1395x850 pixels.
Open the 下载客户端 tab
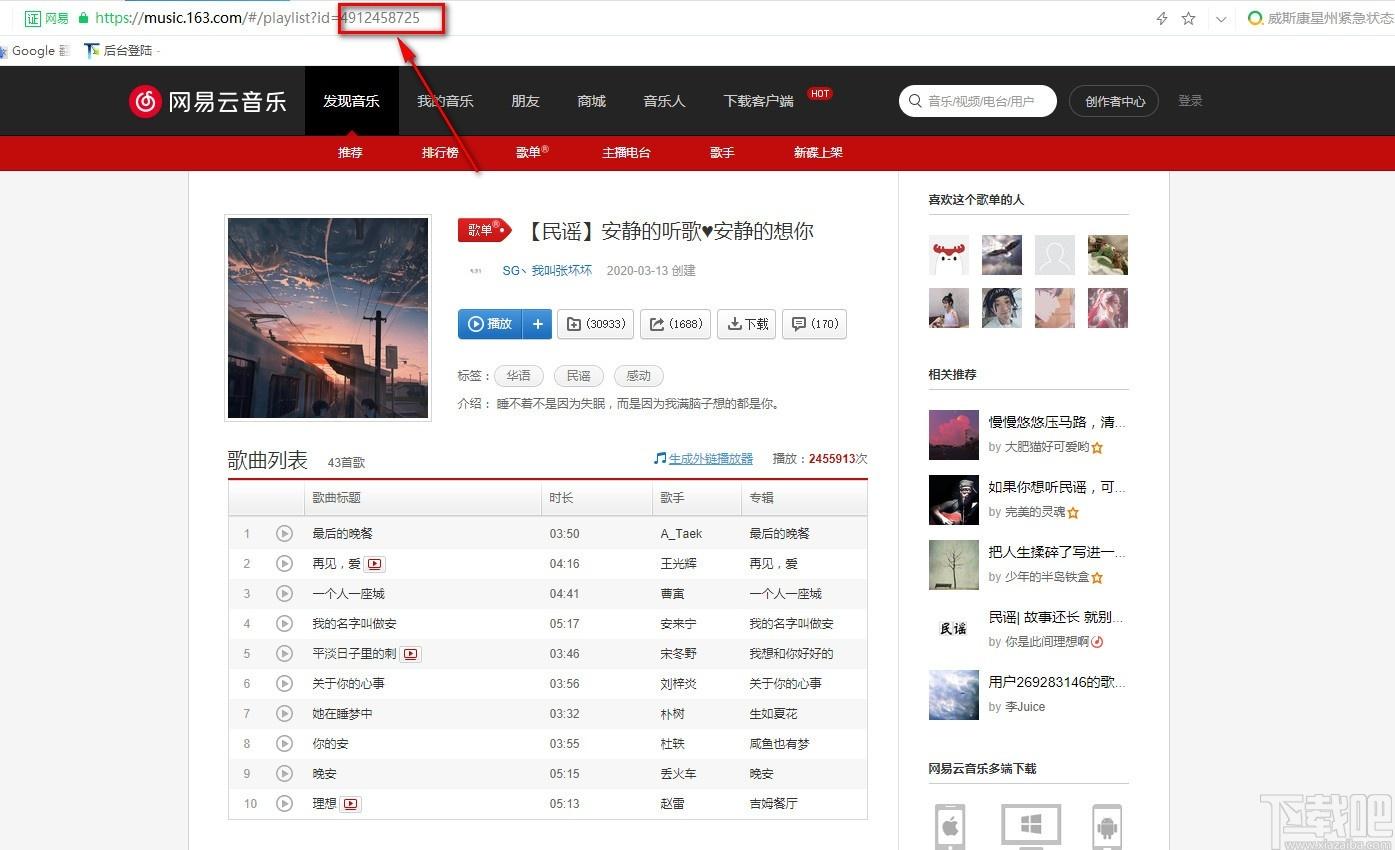[x=758, y=101]
